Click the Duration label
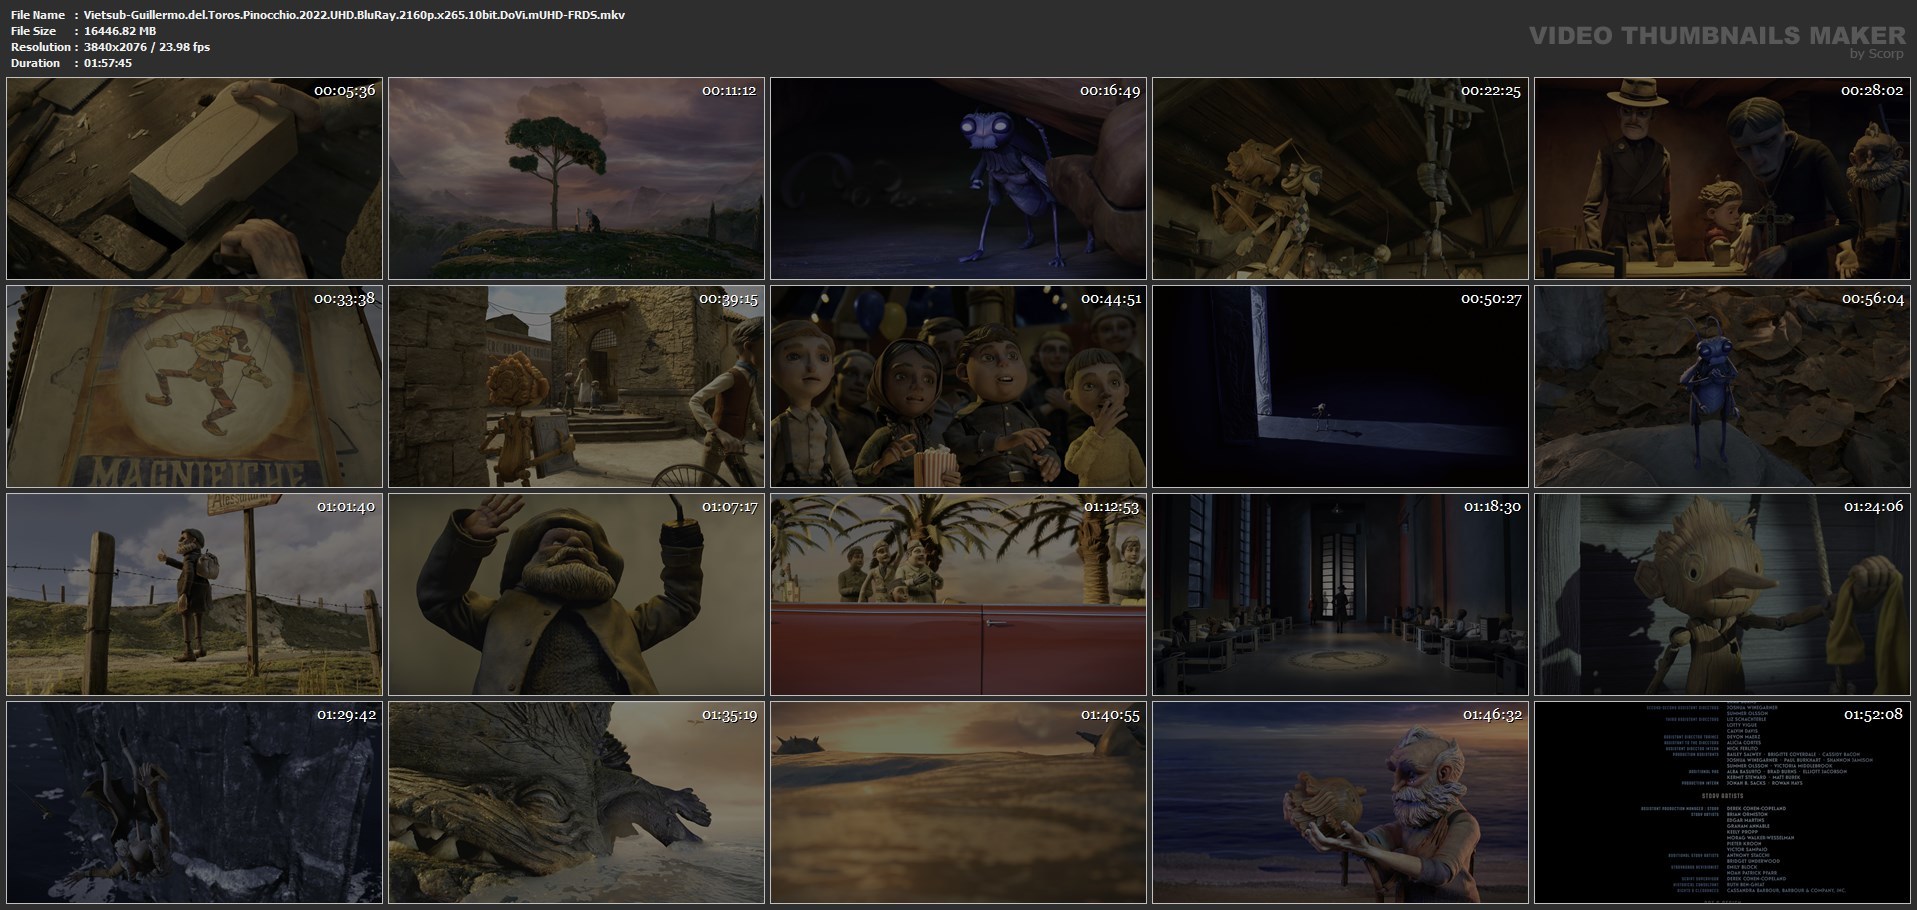 pos(35,63)
